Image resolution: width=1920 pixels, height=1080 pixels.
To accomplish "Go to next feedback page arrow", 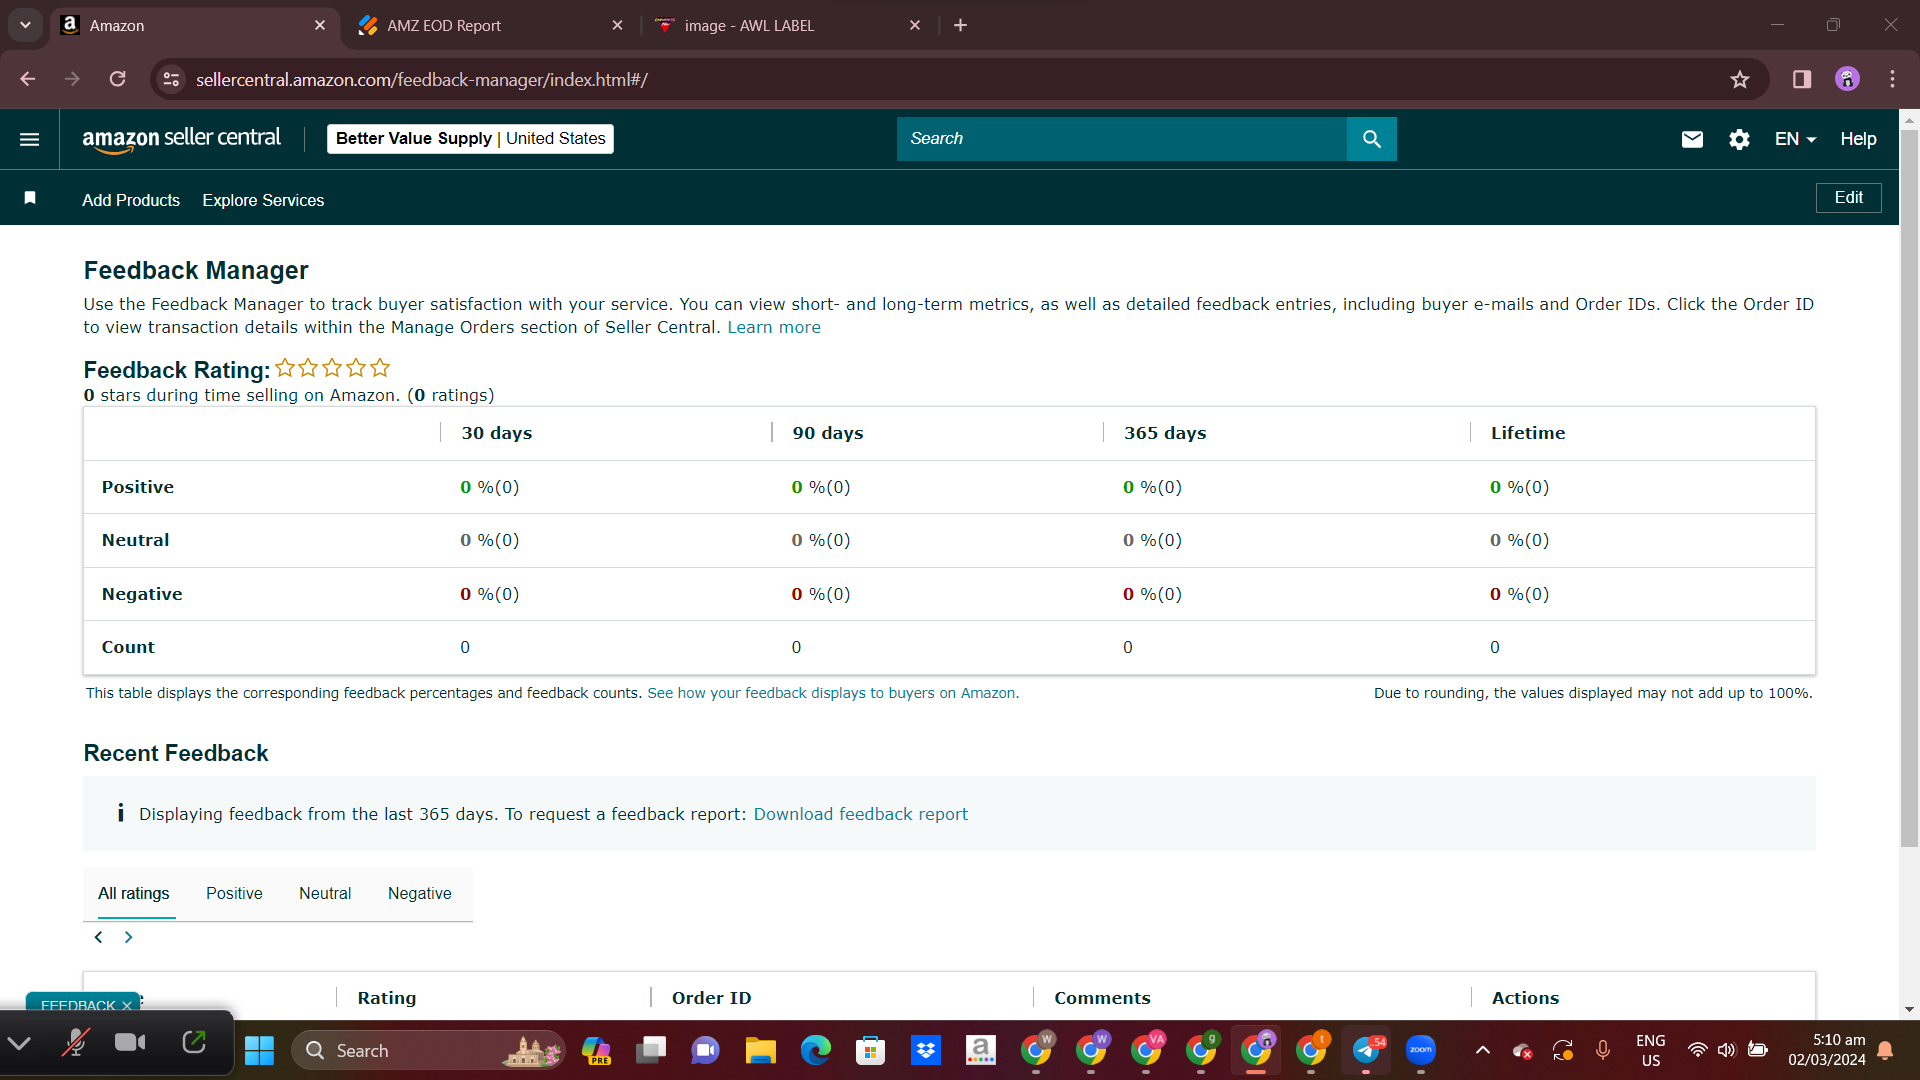I will 128,937.
